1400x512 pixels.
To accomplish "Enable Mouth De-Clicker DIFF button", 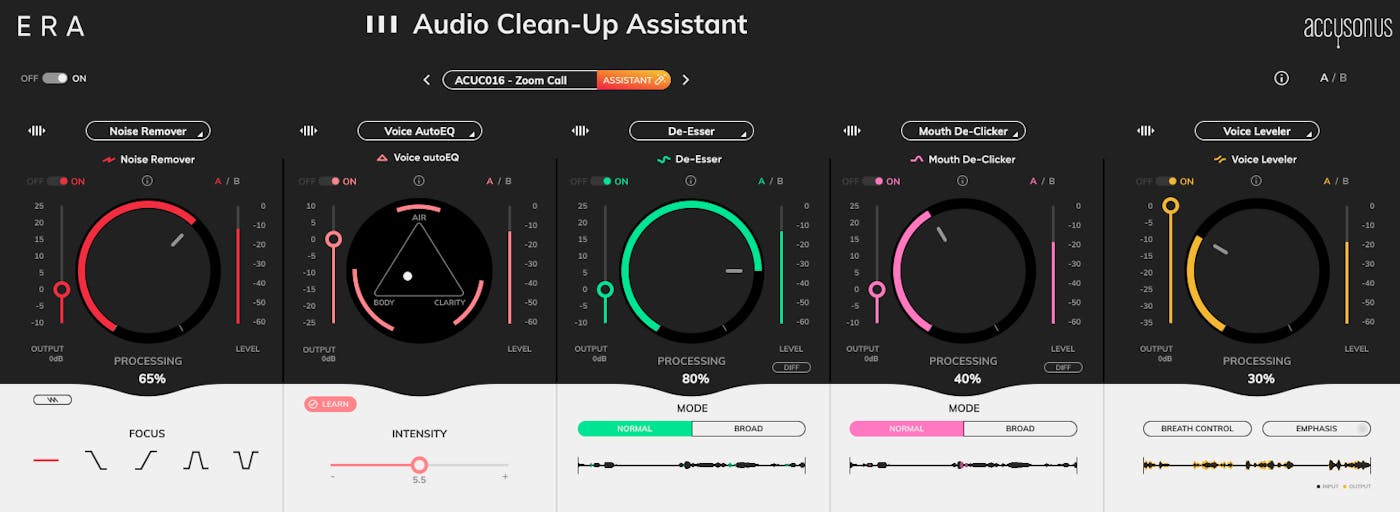I will coord(1063,367).
